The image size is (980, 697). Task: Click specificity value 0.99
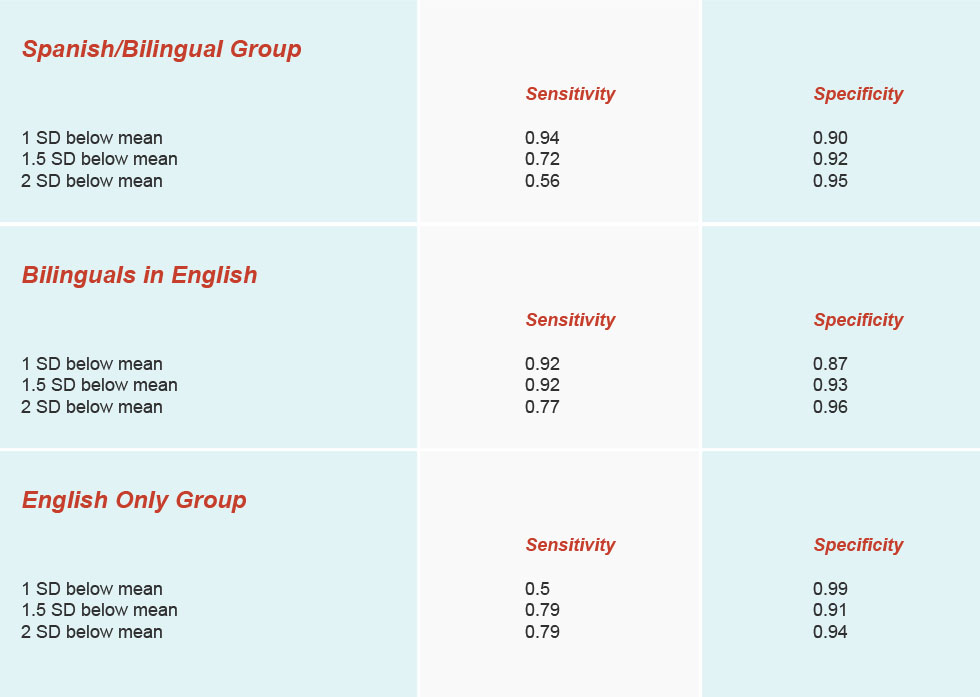pyautogui.click(x=830, y=589)
